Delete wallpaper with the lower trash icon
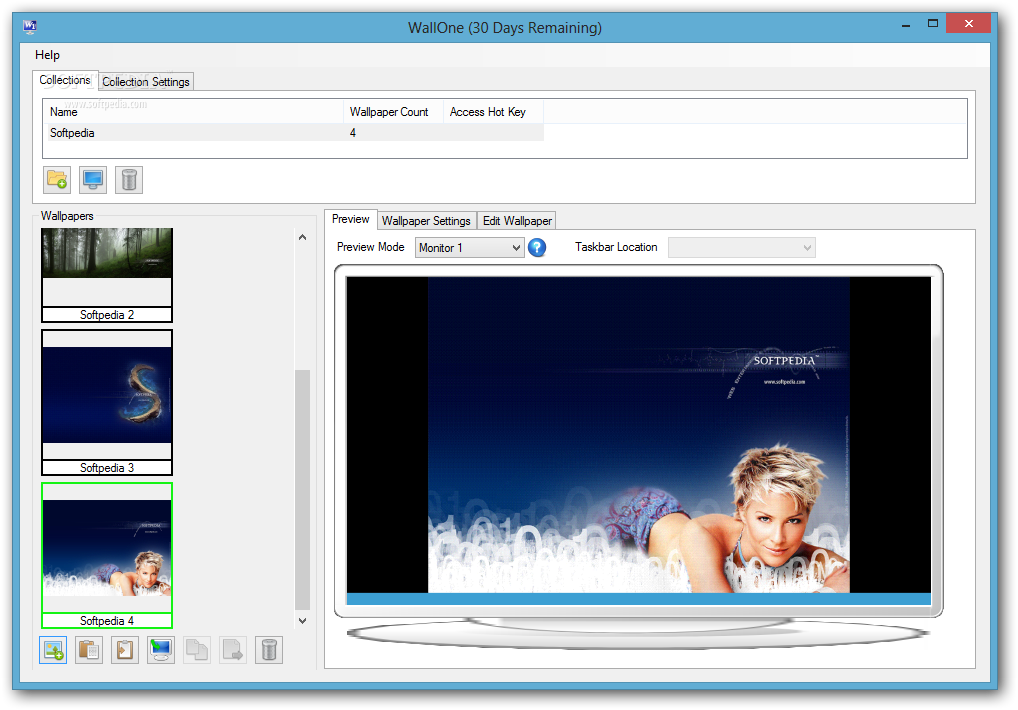 pos(269,650)
